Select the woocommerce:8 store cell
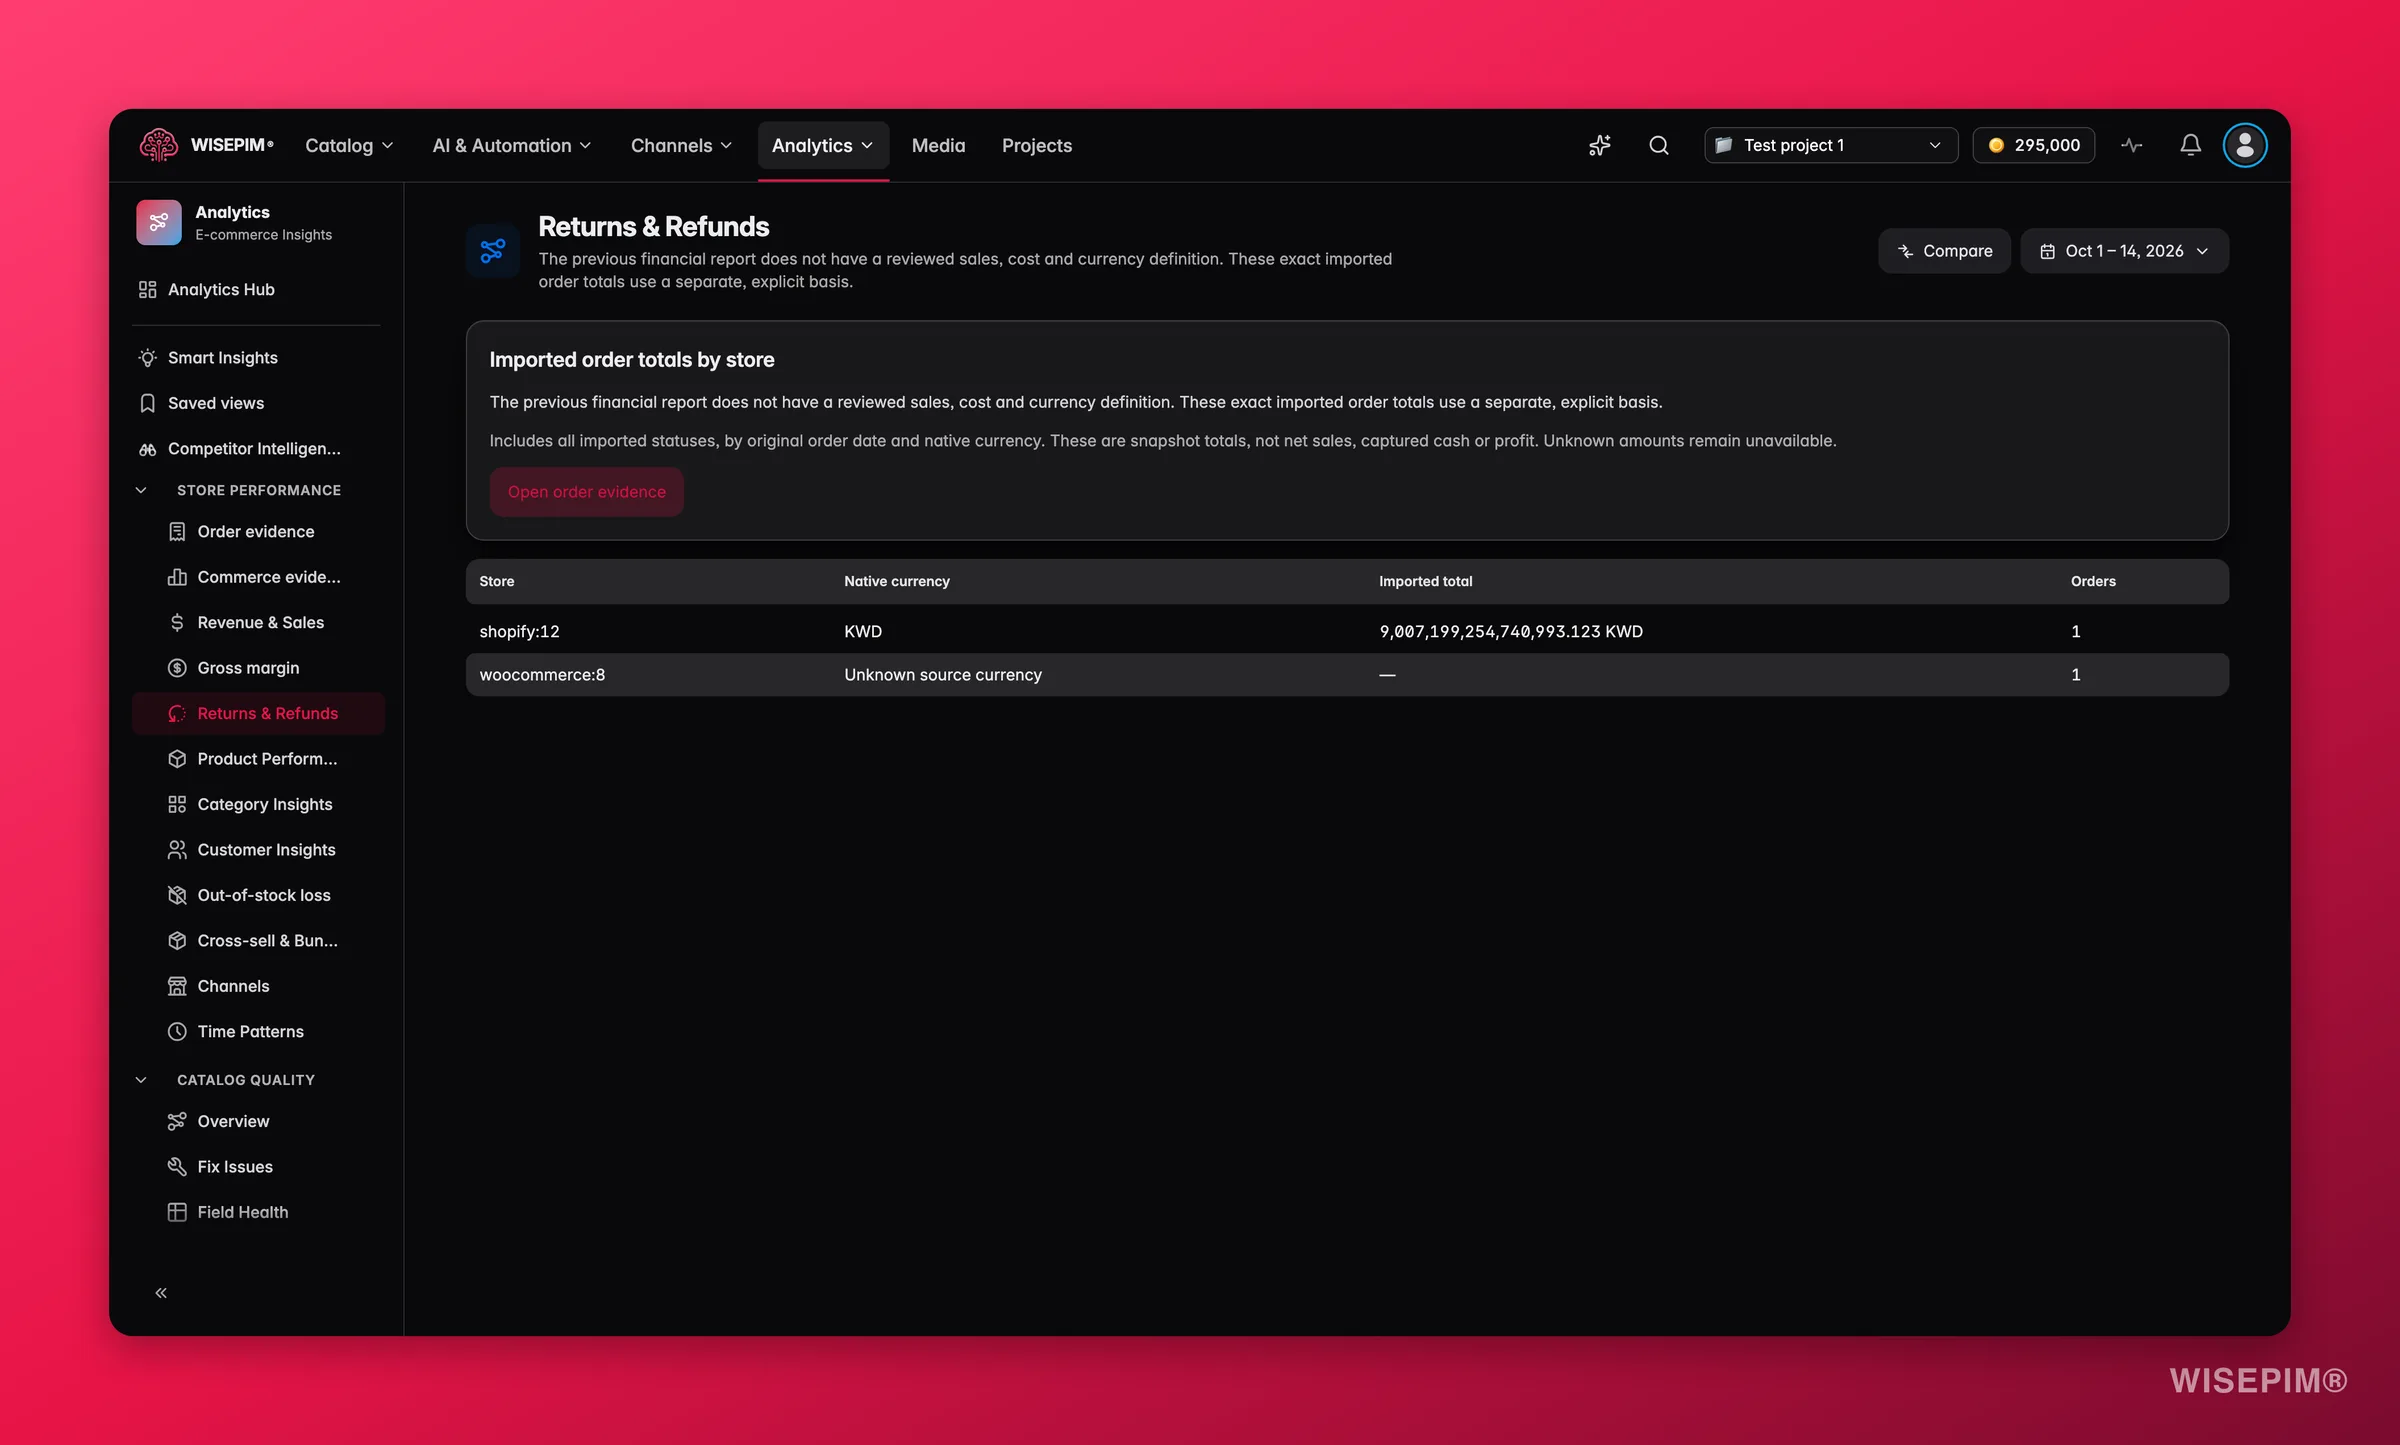The width and height of the screenshot is (2400, 1445). click(x=542, y=675)
